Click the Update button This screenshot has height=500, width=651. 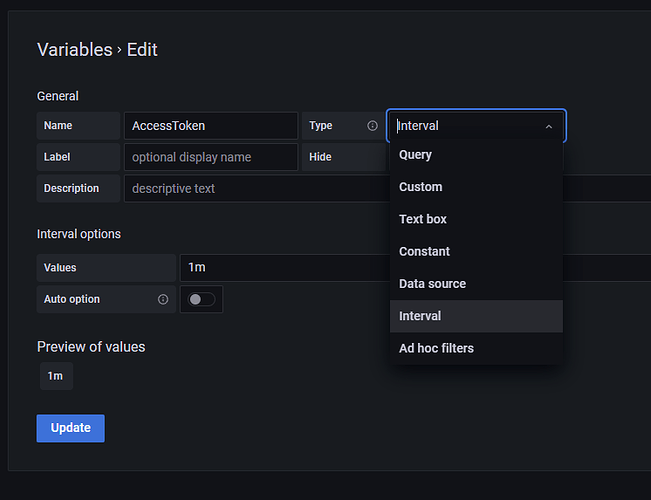(x=70, y=428)
